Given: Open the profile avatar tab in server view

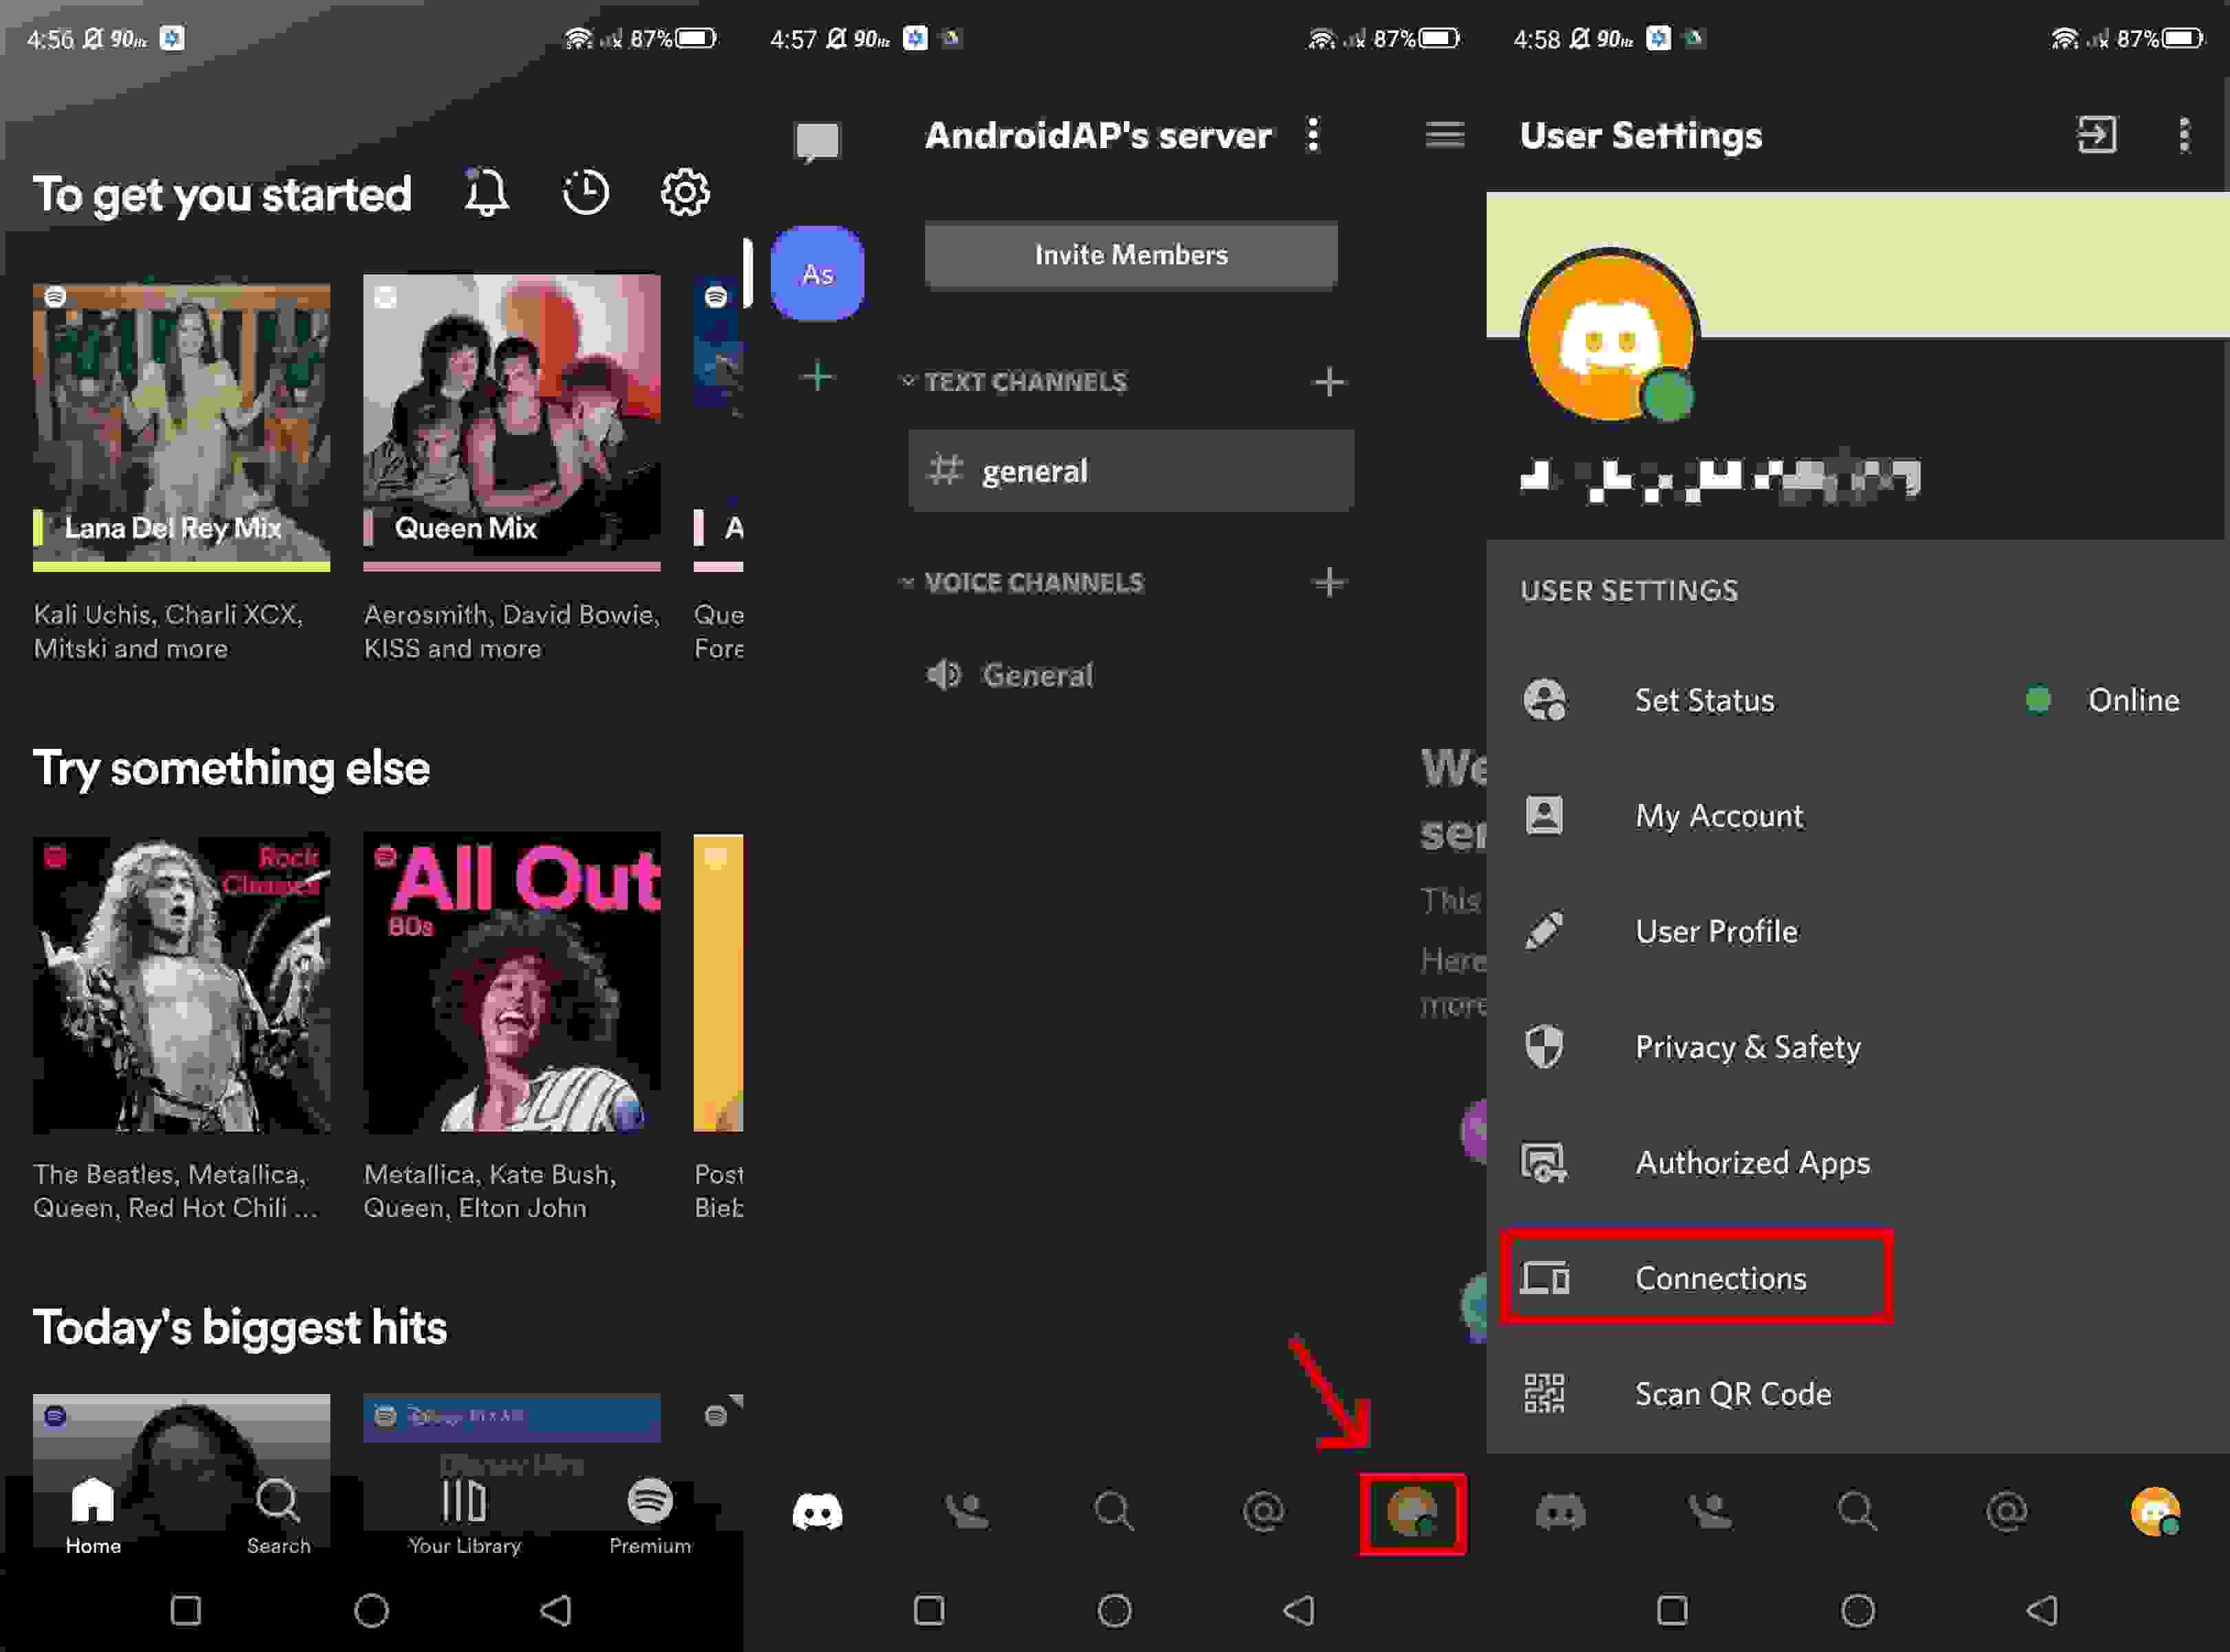Looking at the screenshot, I should (1412, 1512).
